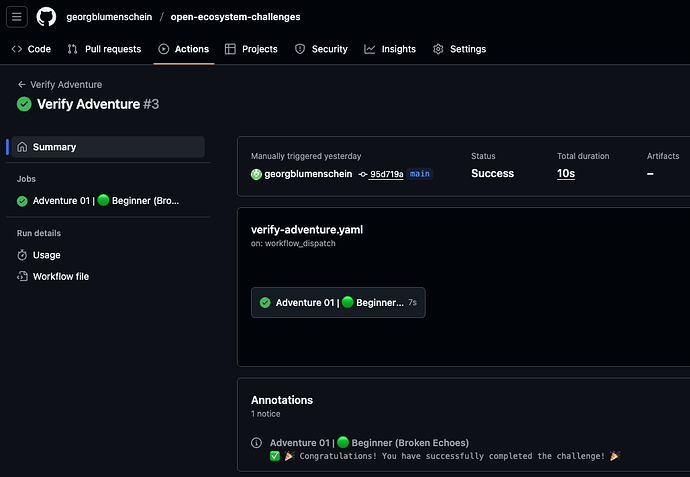Click the 10s total duration link

click(x=566, y=174)
